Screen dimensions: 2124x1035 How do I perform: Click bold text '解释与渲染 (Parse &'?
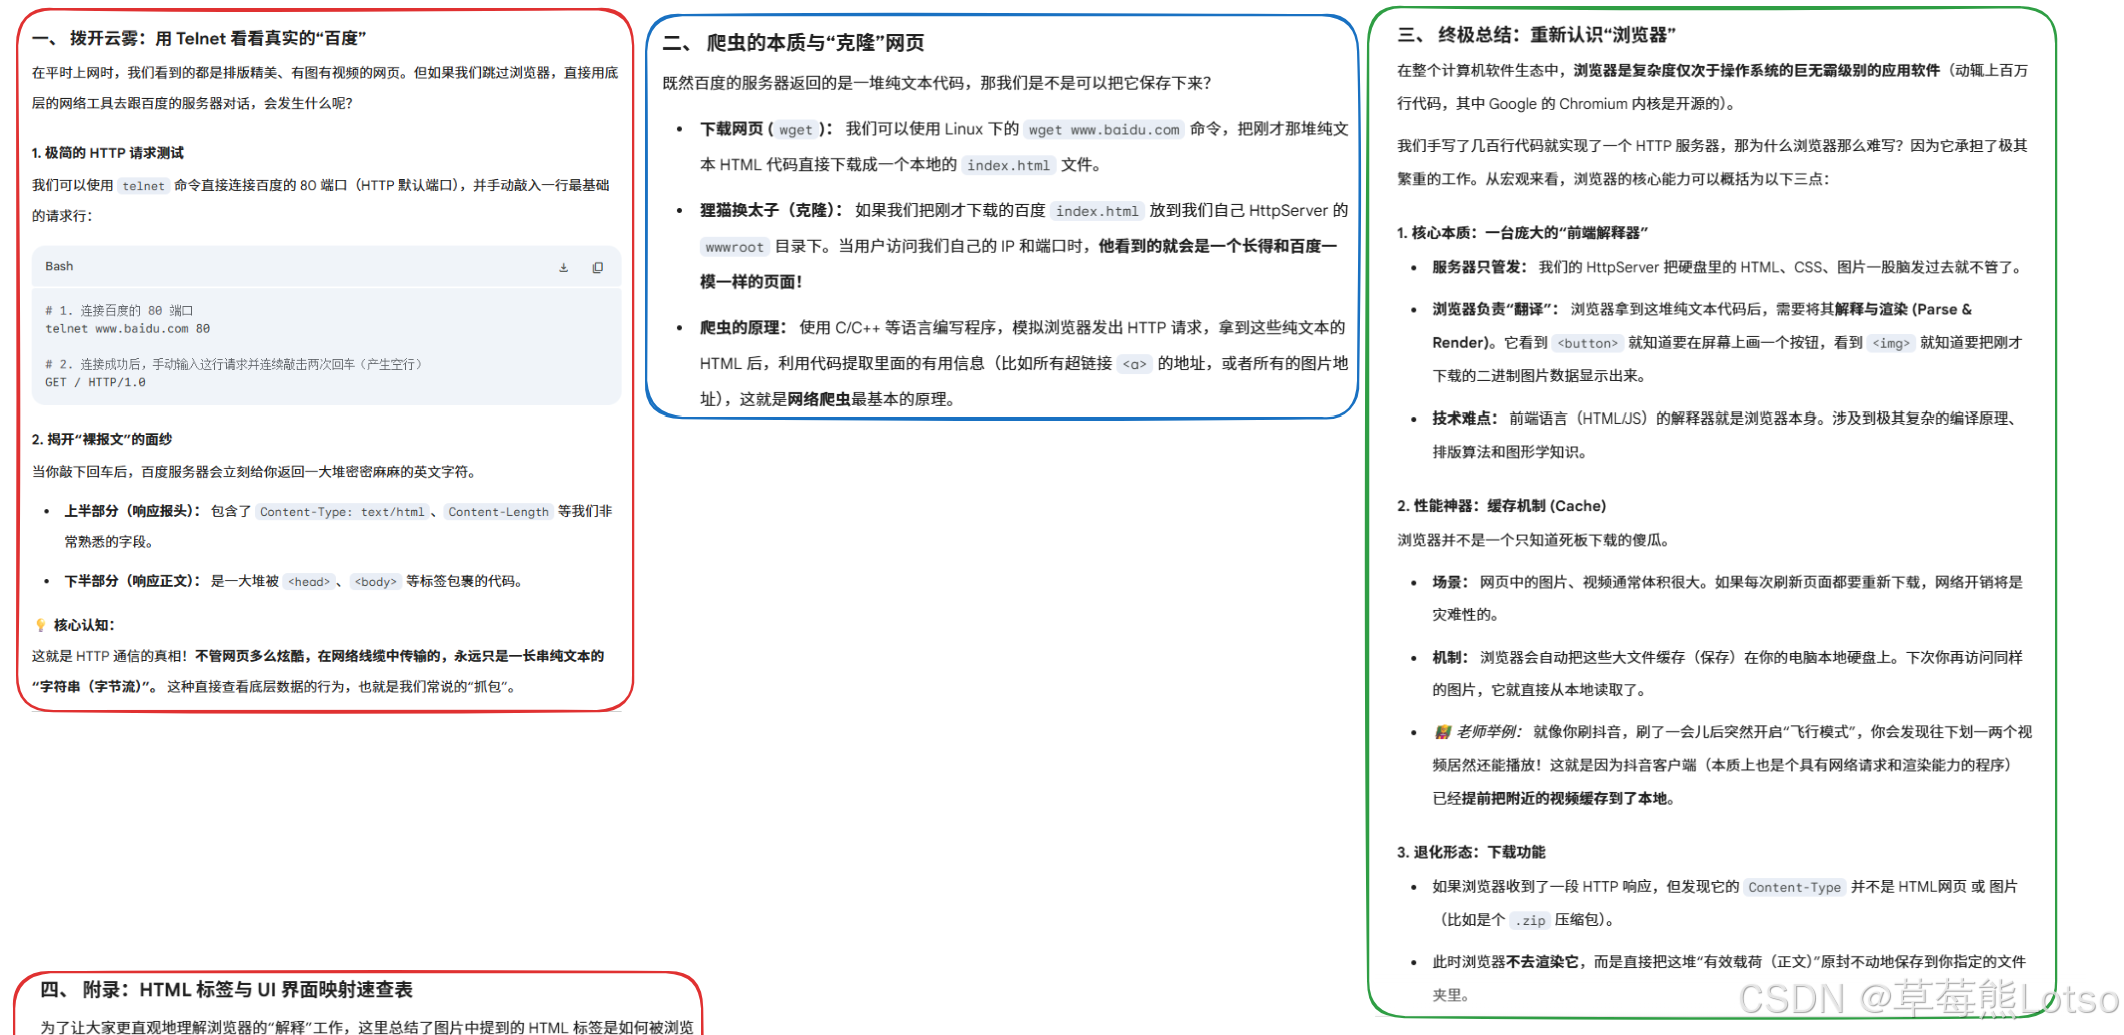click(x=1903, y=309)
